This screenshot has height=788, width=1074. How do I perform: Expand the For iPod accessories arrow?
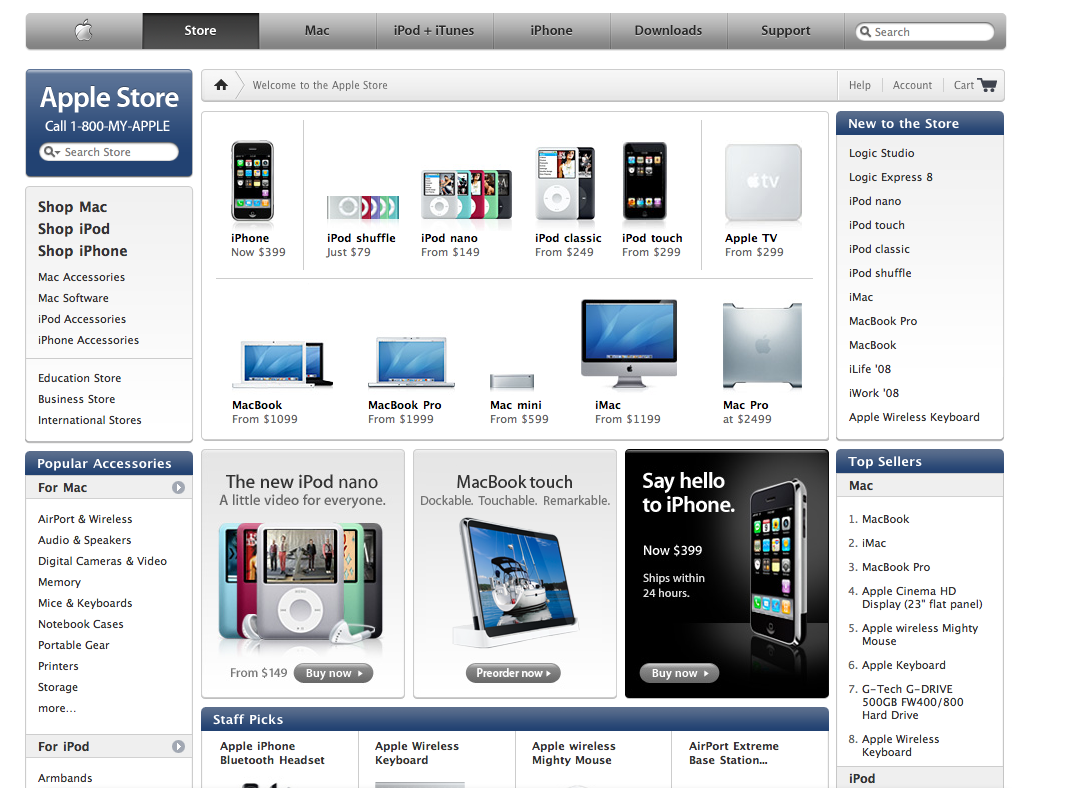click(x=178, y=746)
